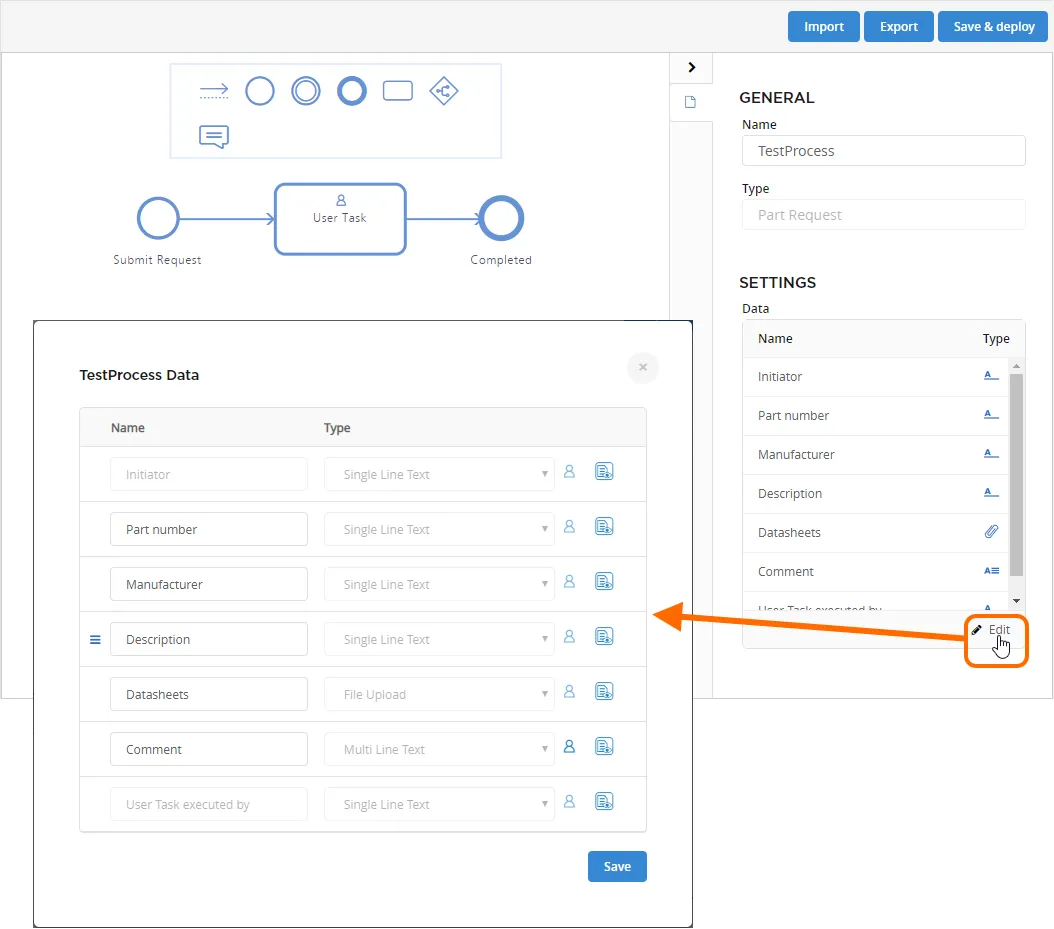Click form icon in Comment row

[604, 747]
